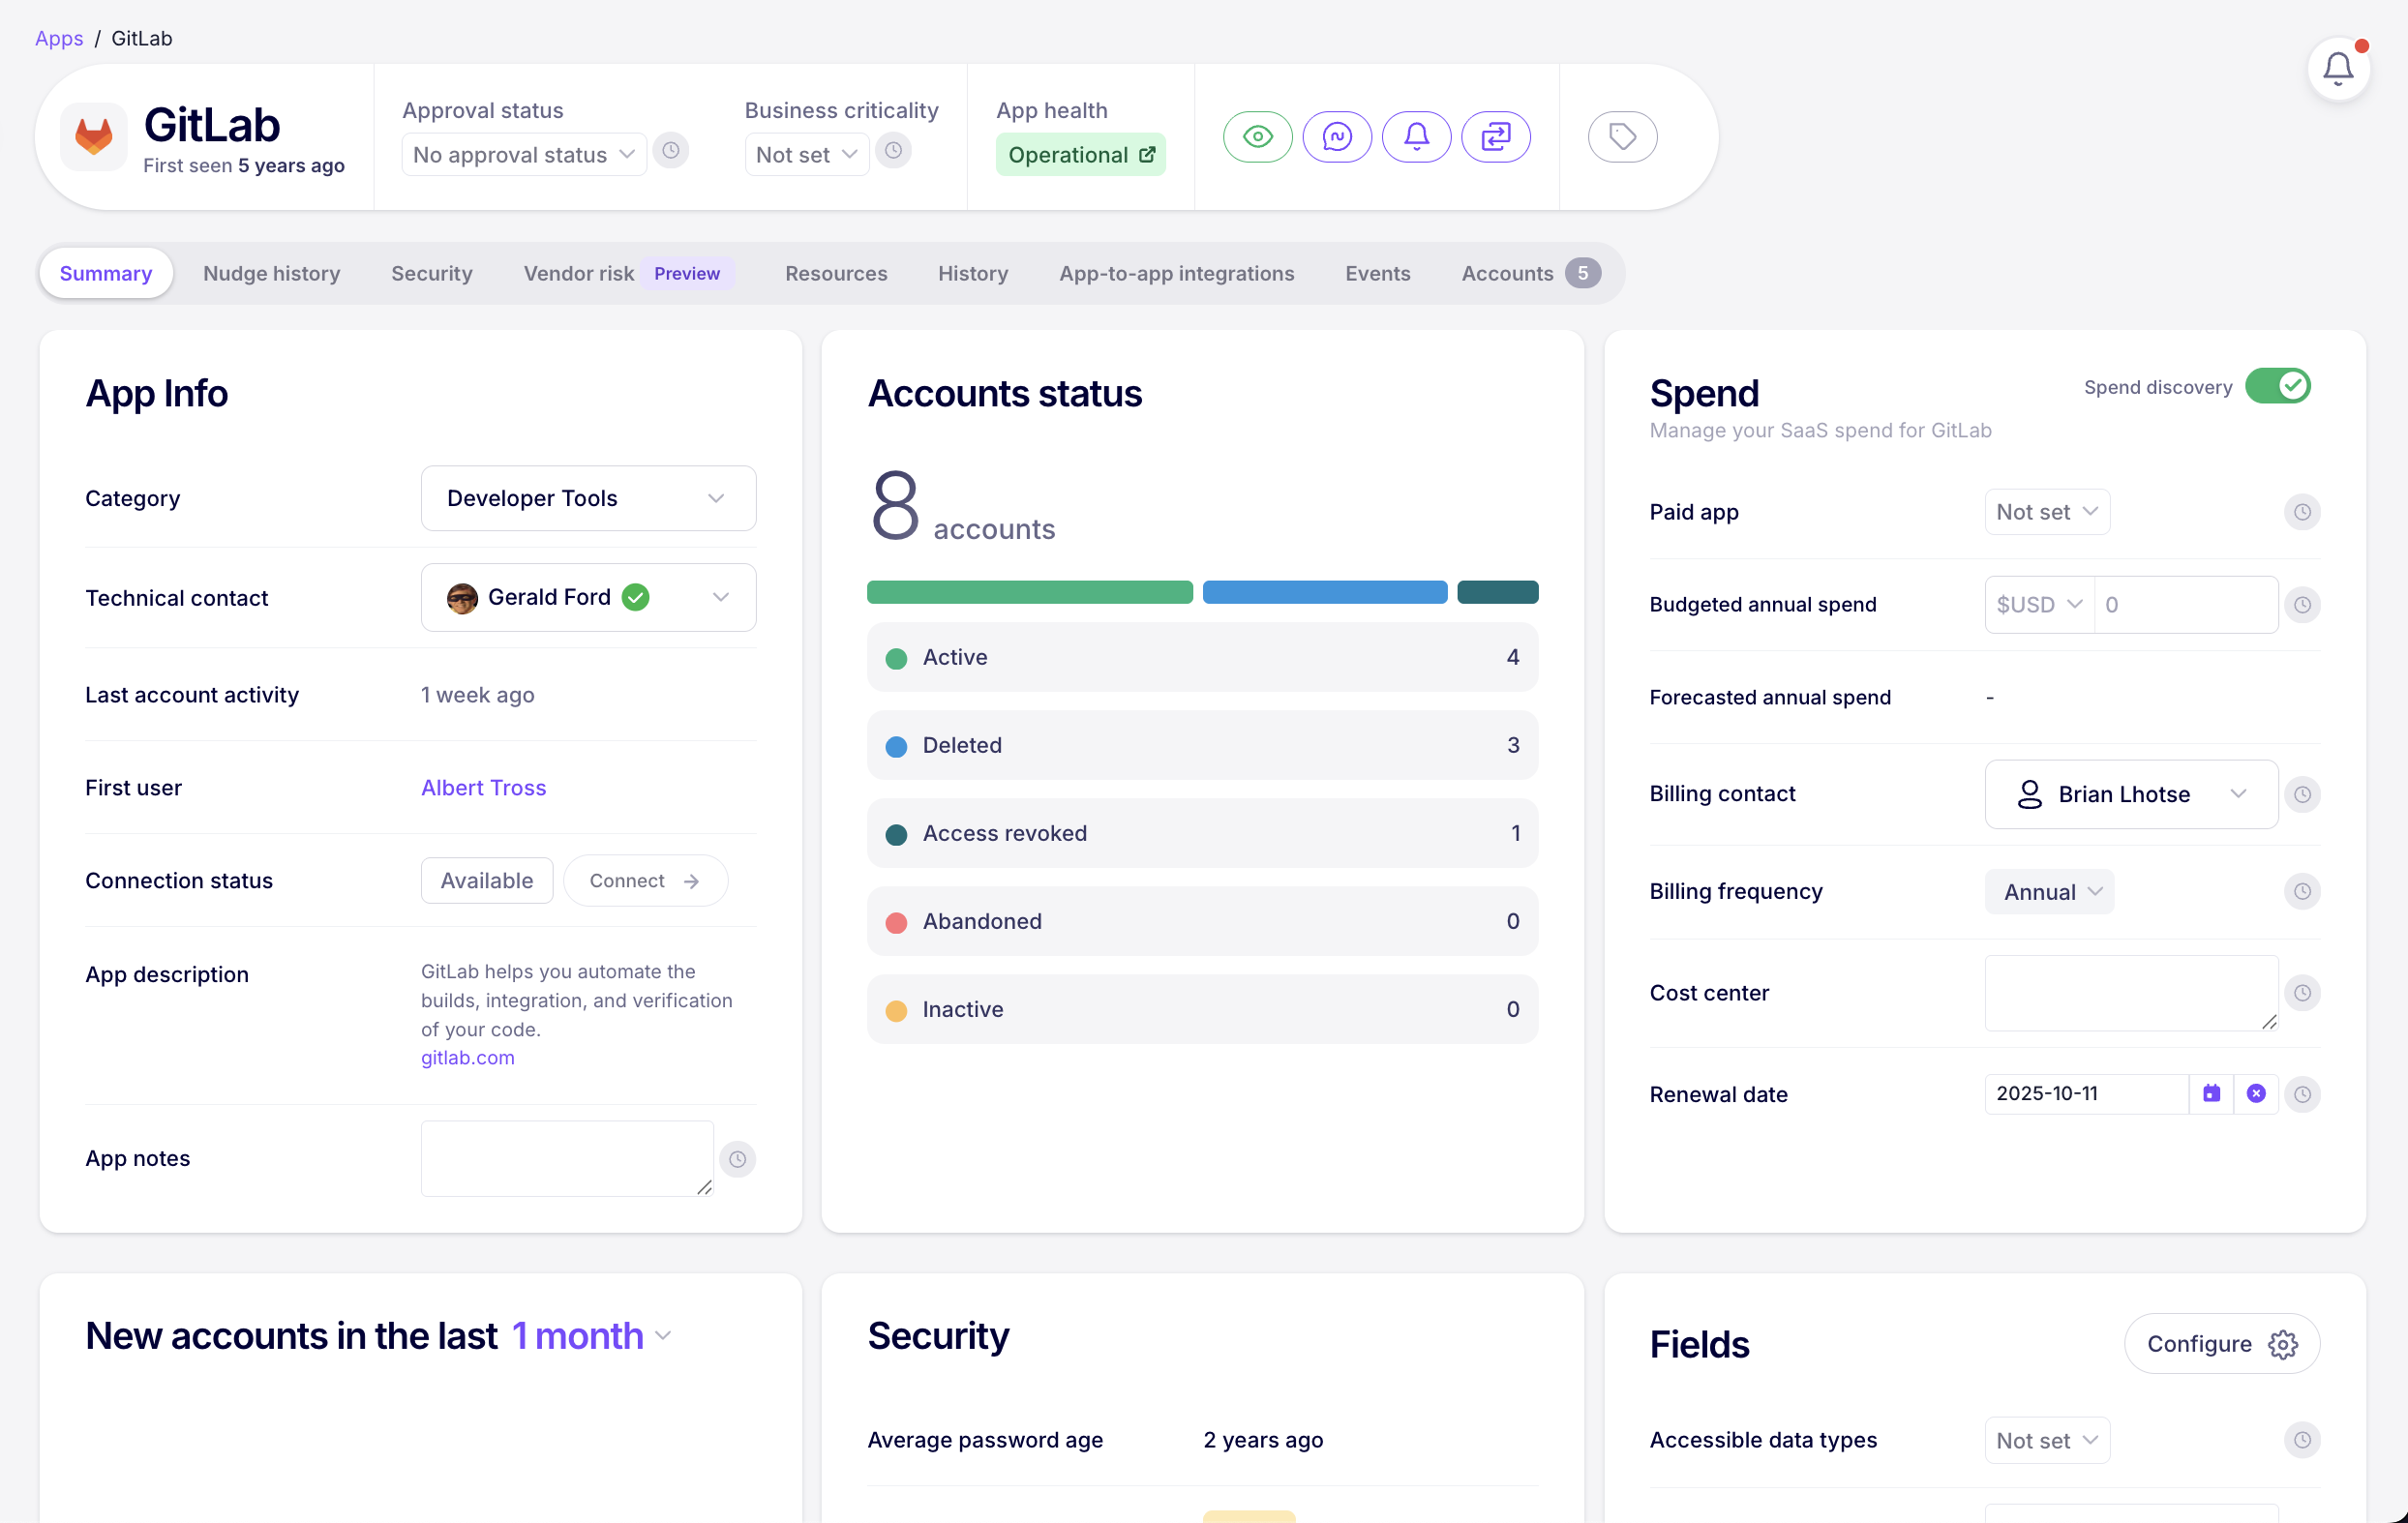2408x1523 pixels.
Task: Click the green eye watch icon
Action: (x=1257, y=136)
